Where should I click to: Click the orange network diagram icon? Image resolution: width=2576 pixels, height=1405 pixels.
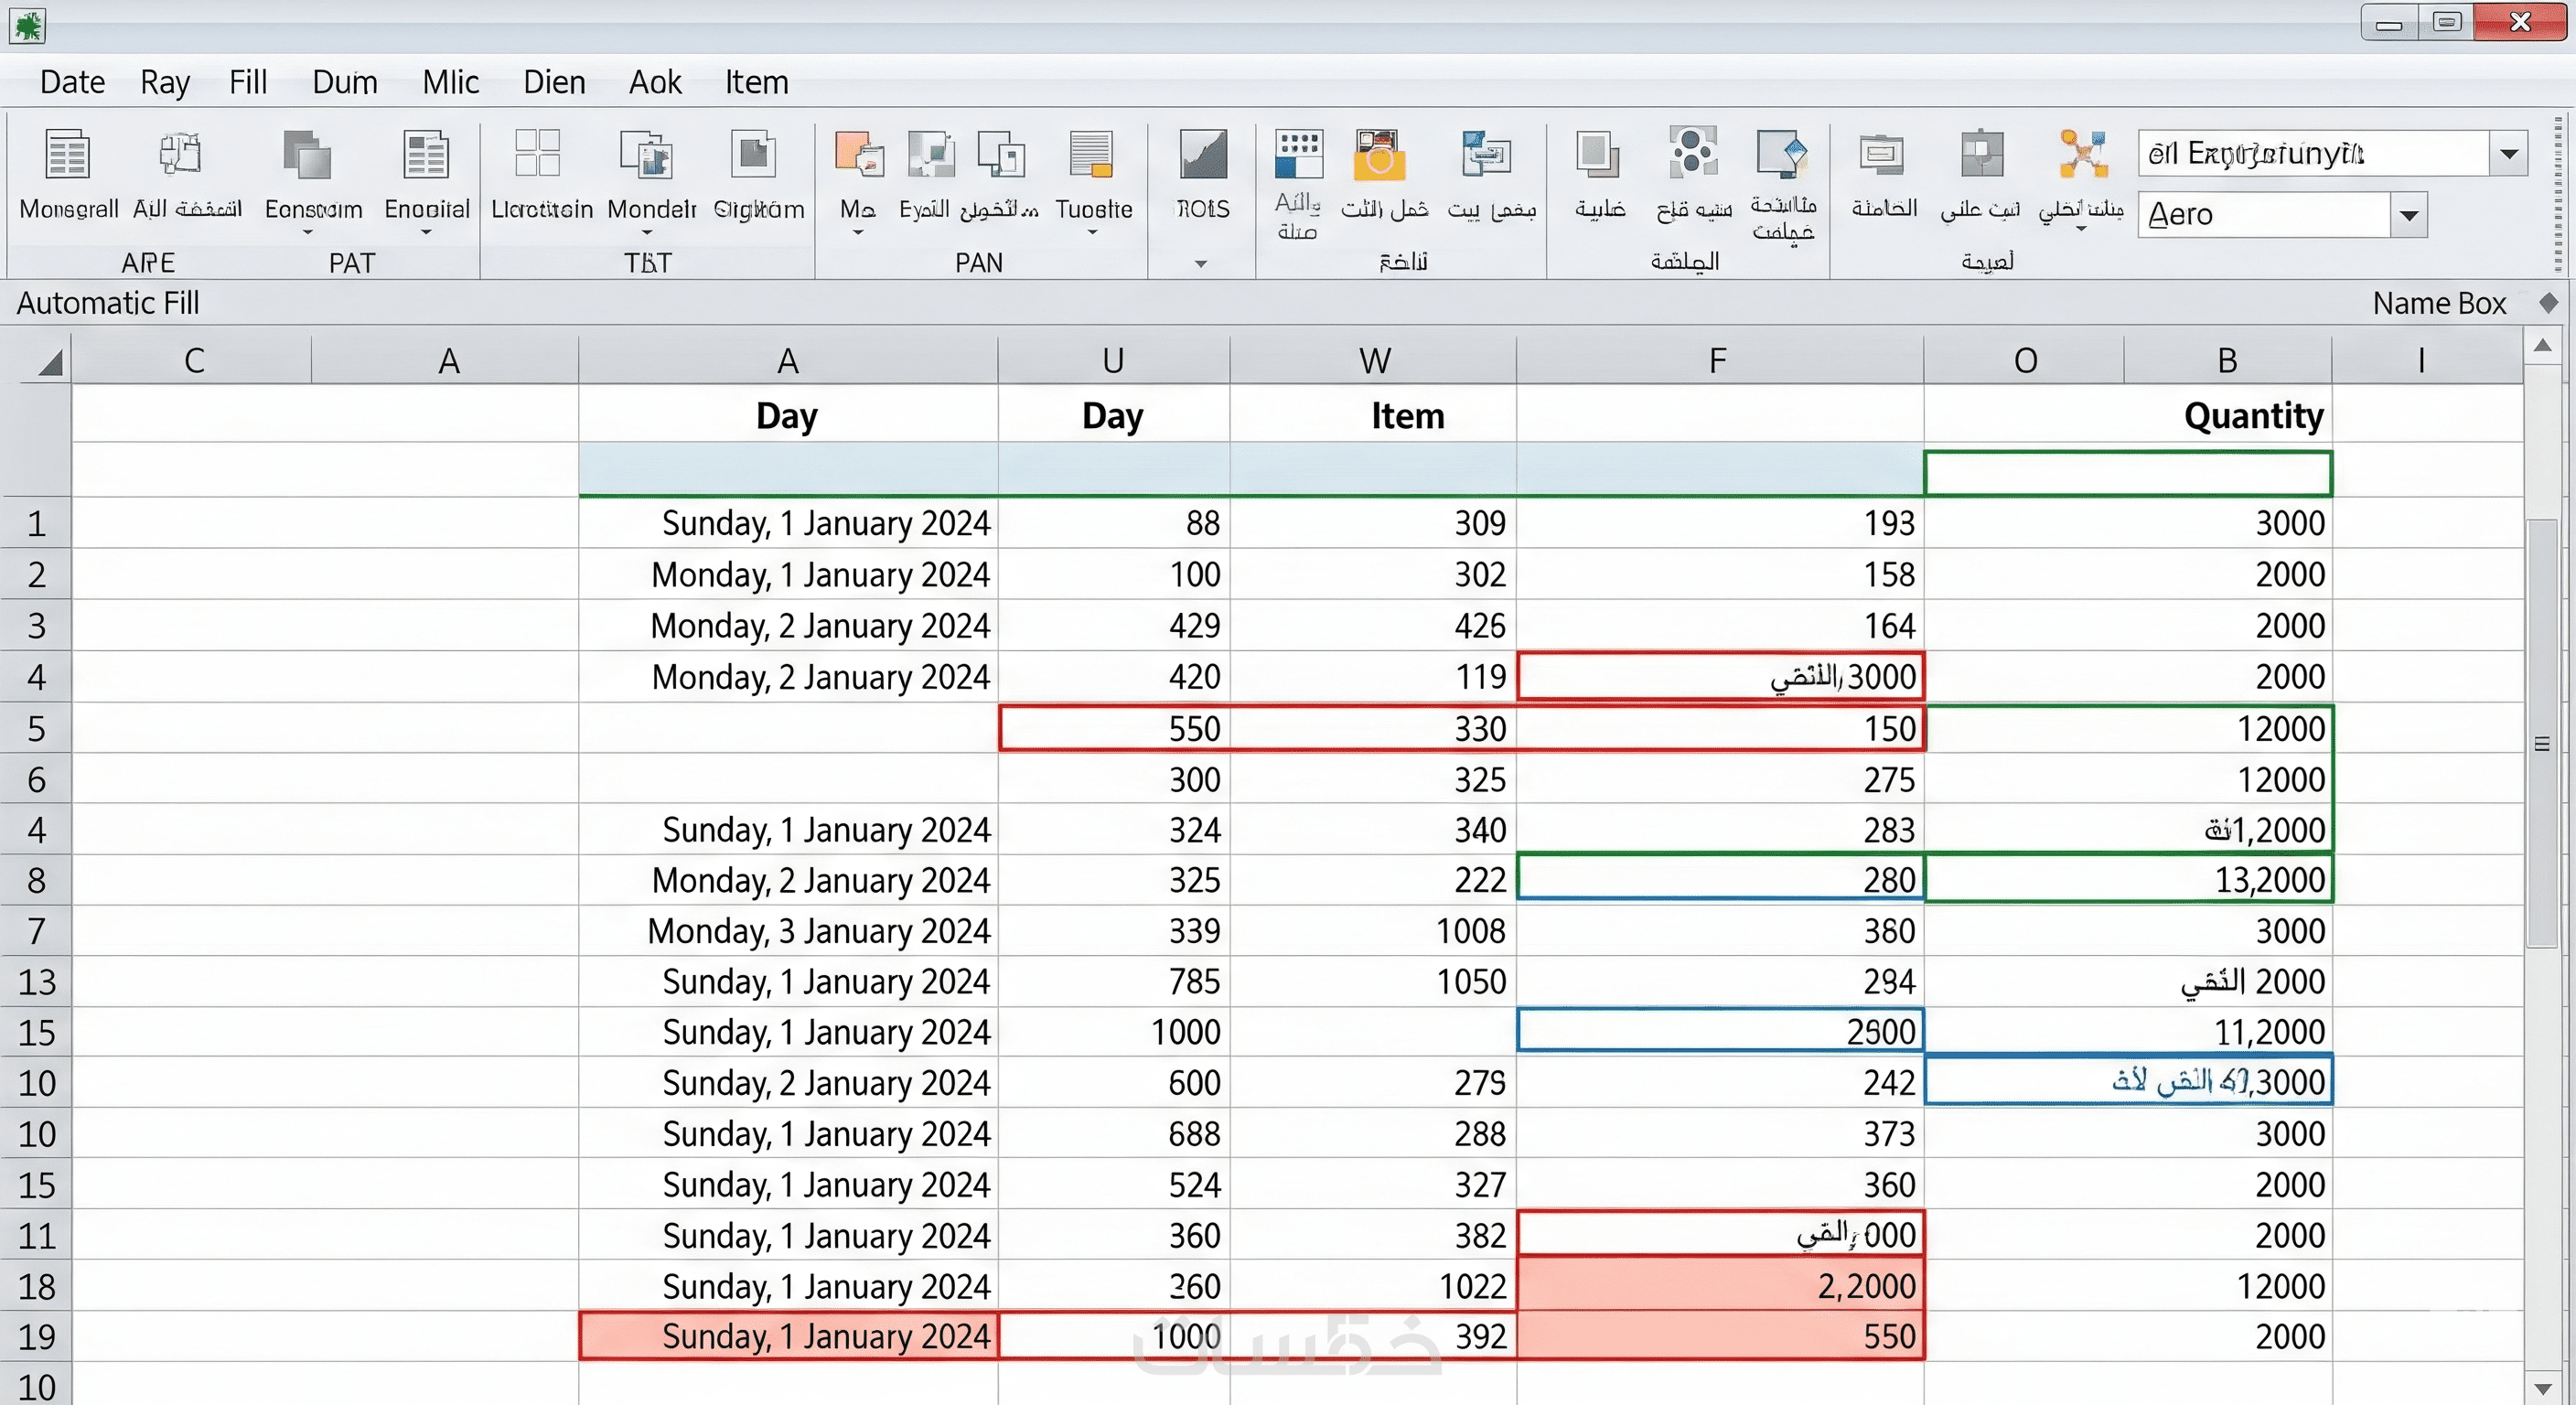2083,155
